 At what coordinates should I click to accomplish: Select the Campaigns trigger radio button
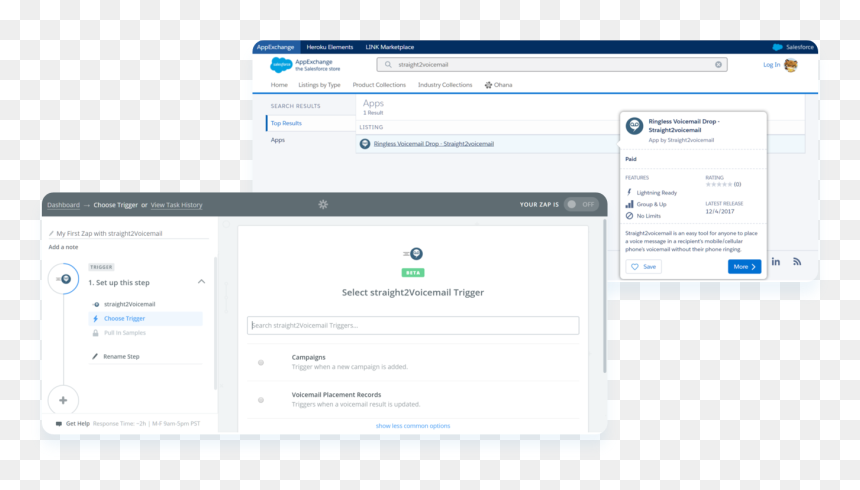261,363
